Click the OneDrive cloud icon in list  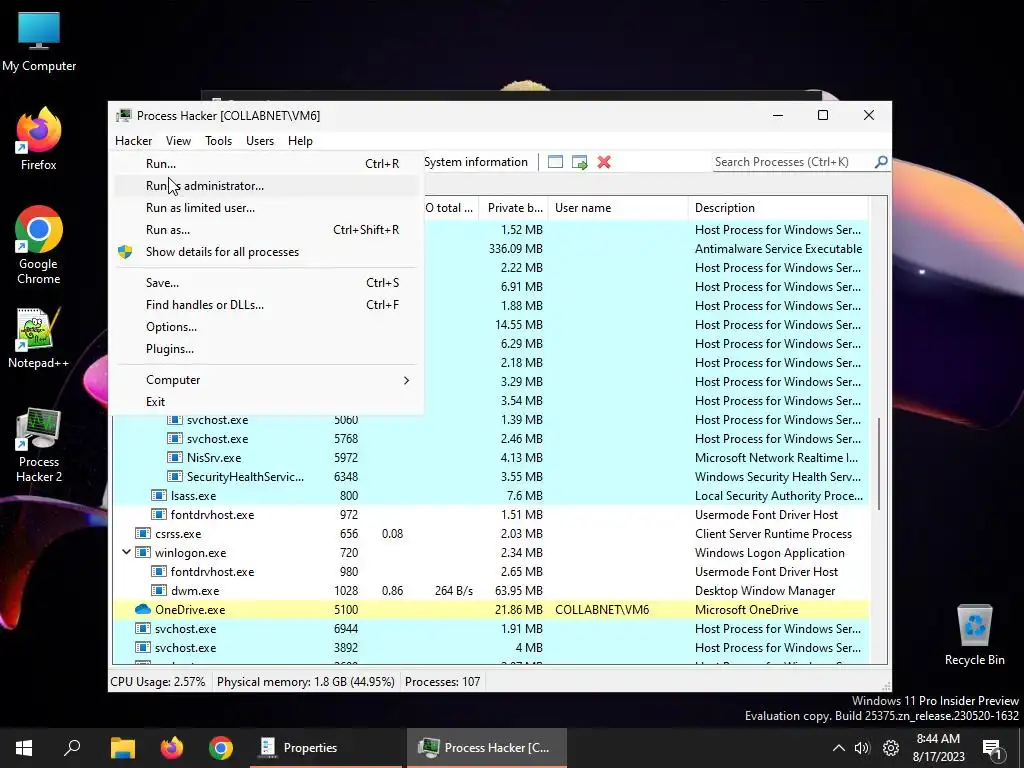coord(142,609)
